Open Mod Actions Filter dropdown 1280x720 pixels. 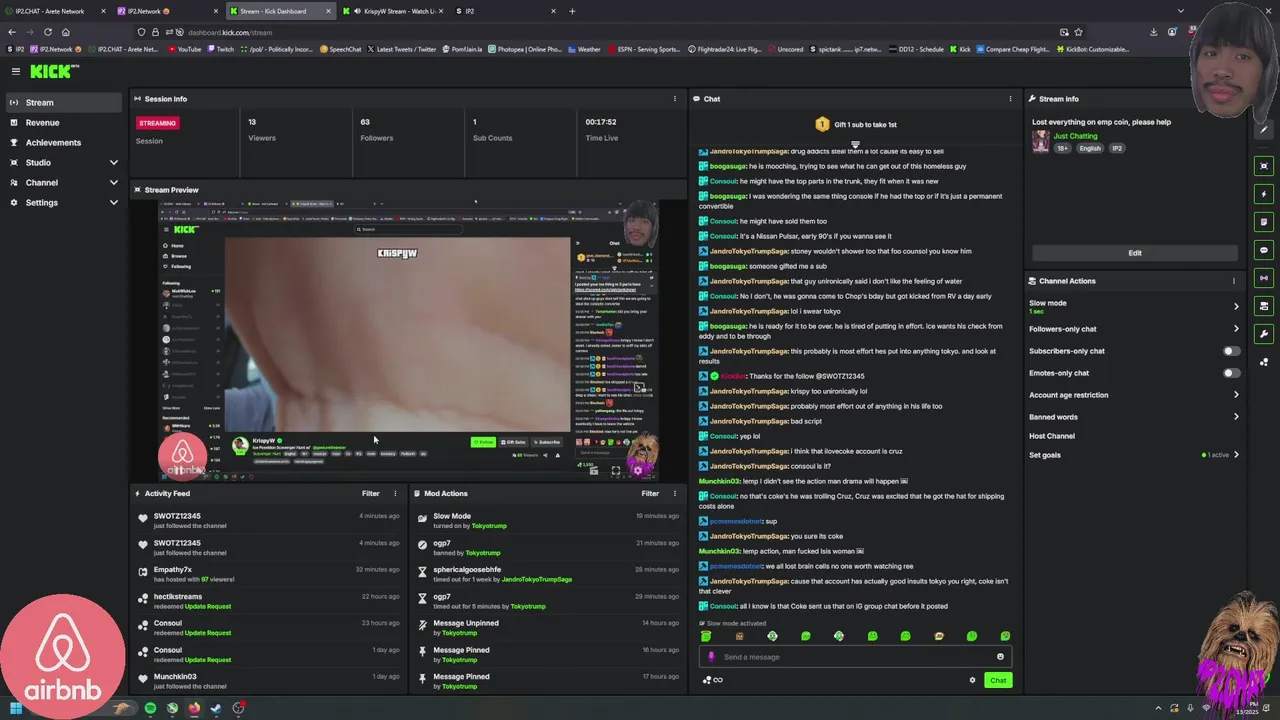650,493
